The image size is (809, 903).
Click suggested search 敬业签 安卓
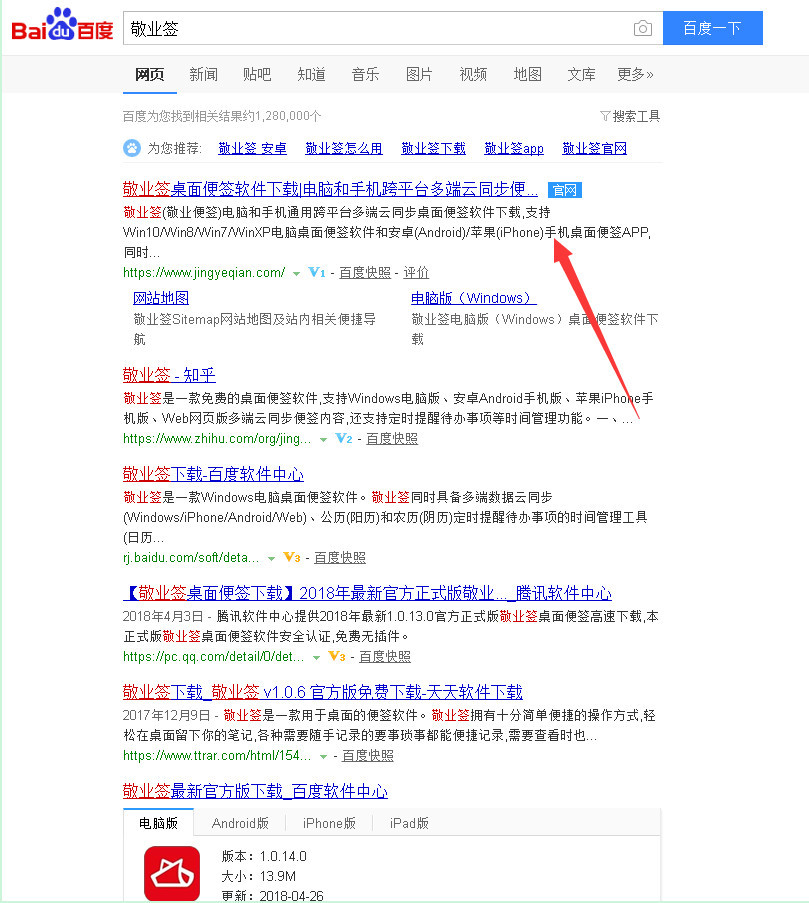(252, 148)
